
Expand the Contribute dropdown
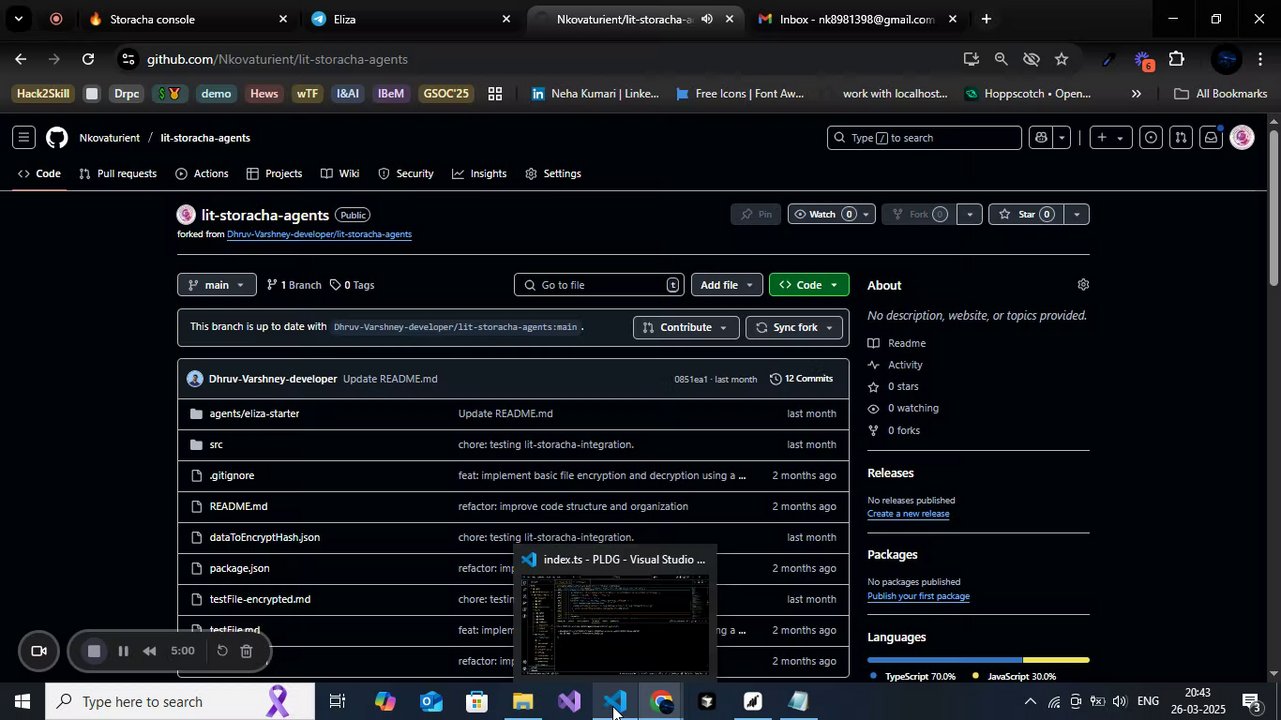coord(686,328)
